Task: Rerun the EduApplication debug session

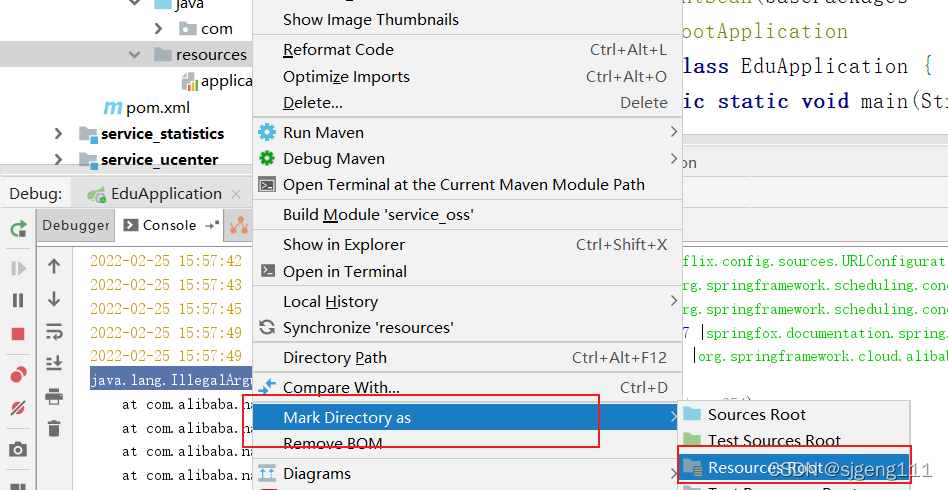Action: click(18, 228)
